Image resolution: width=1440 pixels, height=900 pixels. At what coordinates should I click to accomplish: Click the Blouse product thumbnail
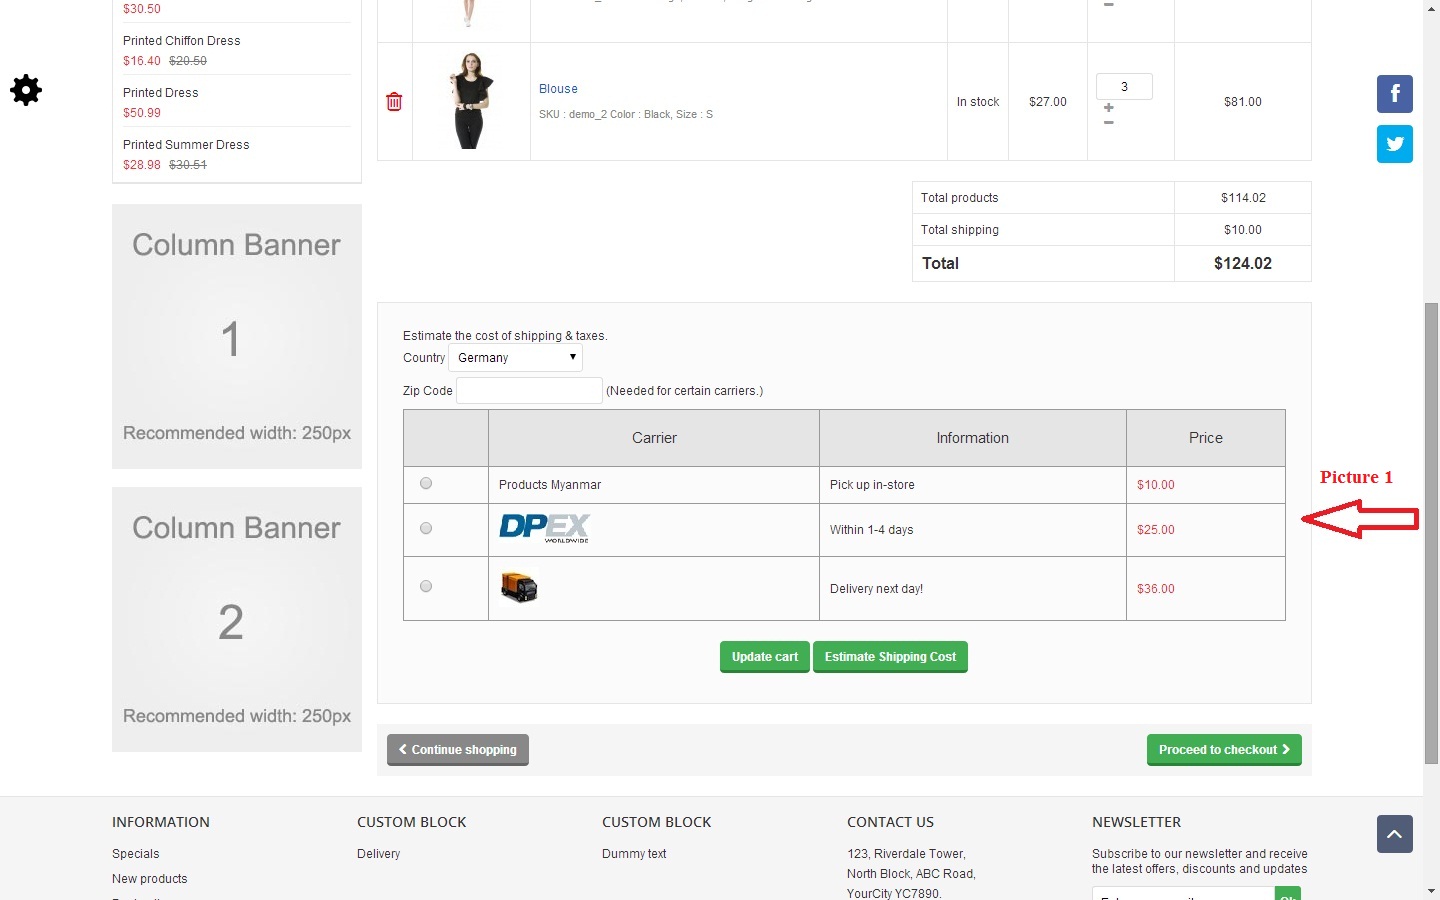[471, 101]
